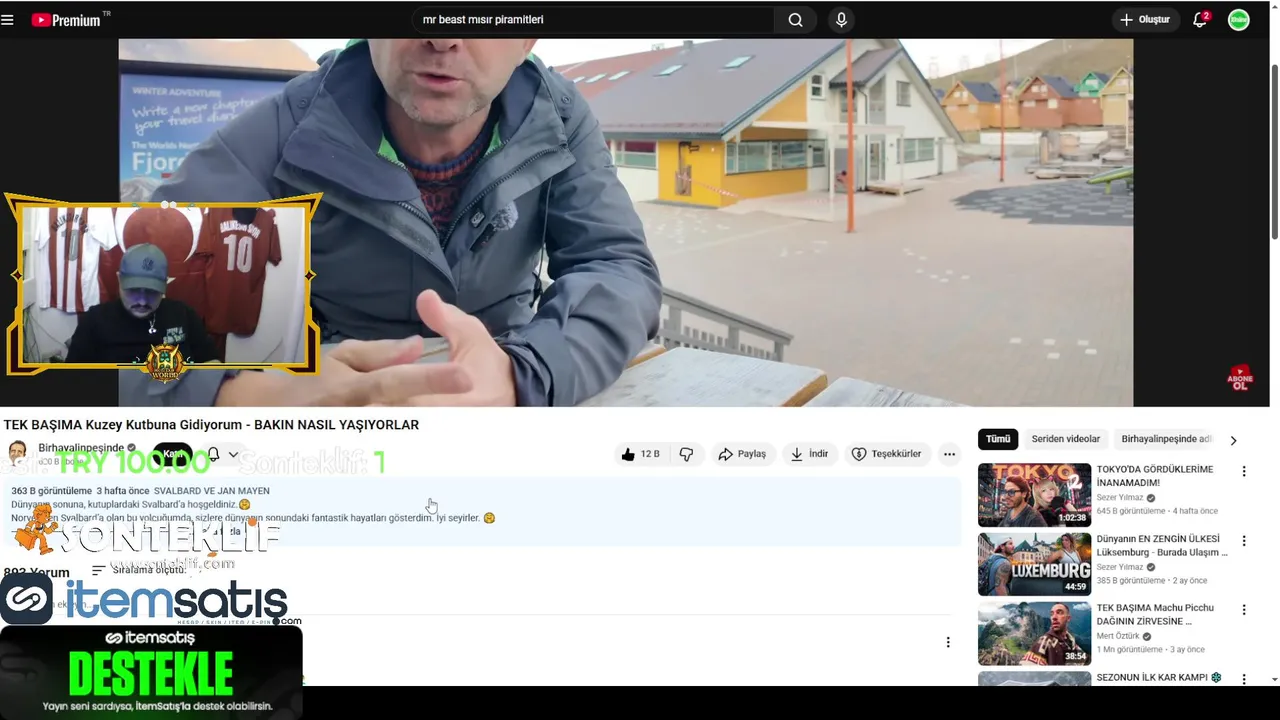
Task: Open the Birhayalinpeşinde channel name
Action: point(81,448)
